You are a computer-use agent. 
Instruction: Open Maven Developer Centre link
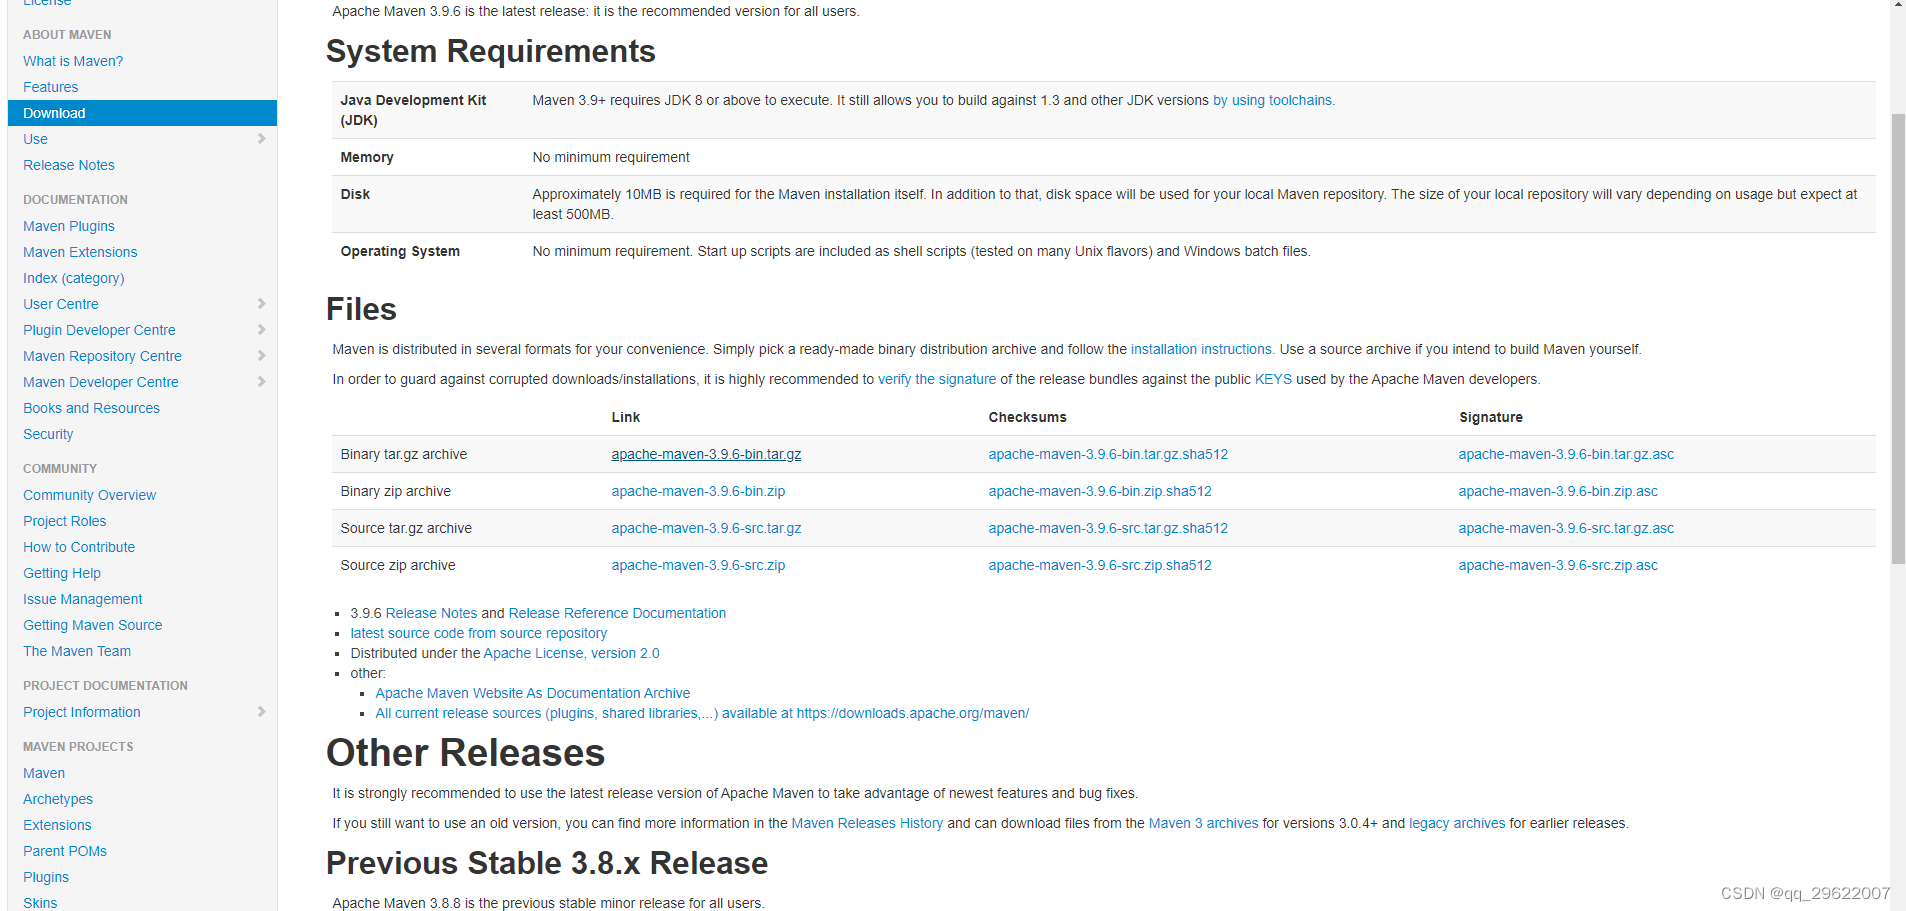101,382
